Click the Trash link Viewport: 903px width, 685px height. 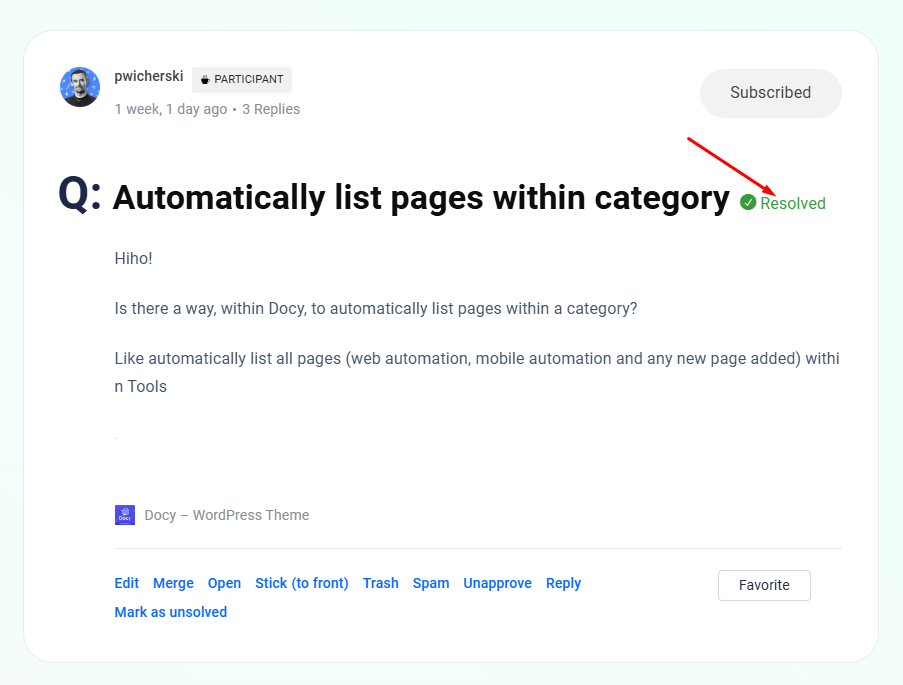point(381,583)
